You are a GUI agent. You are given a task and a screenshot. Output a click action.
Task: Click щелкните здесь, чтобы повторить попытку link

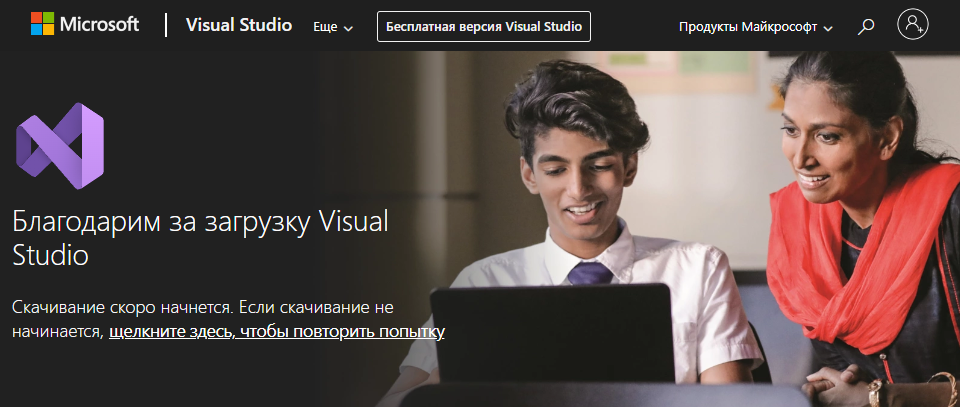click(277, 332)
